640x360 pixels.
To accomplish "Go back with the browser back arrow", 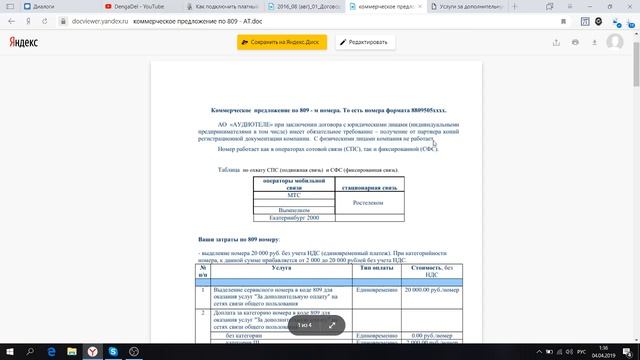I will 11,21.
